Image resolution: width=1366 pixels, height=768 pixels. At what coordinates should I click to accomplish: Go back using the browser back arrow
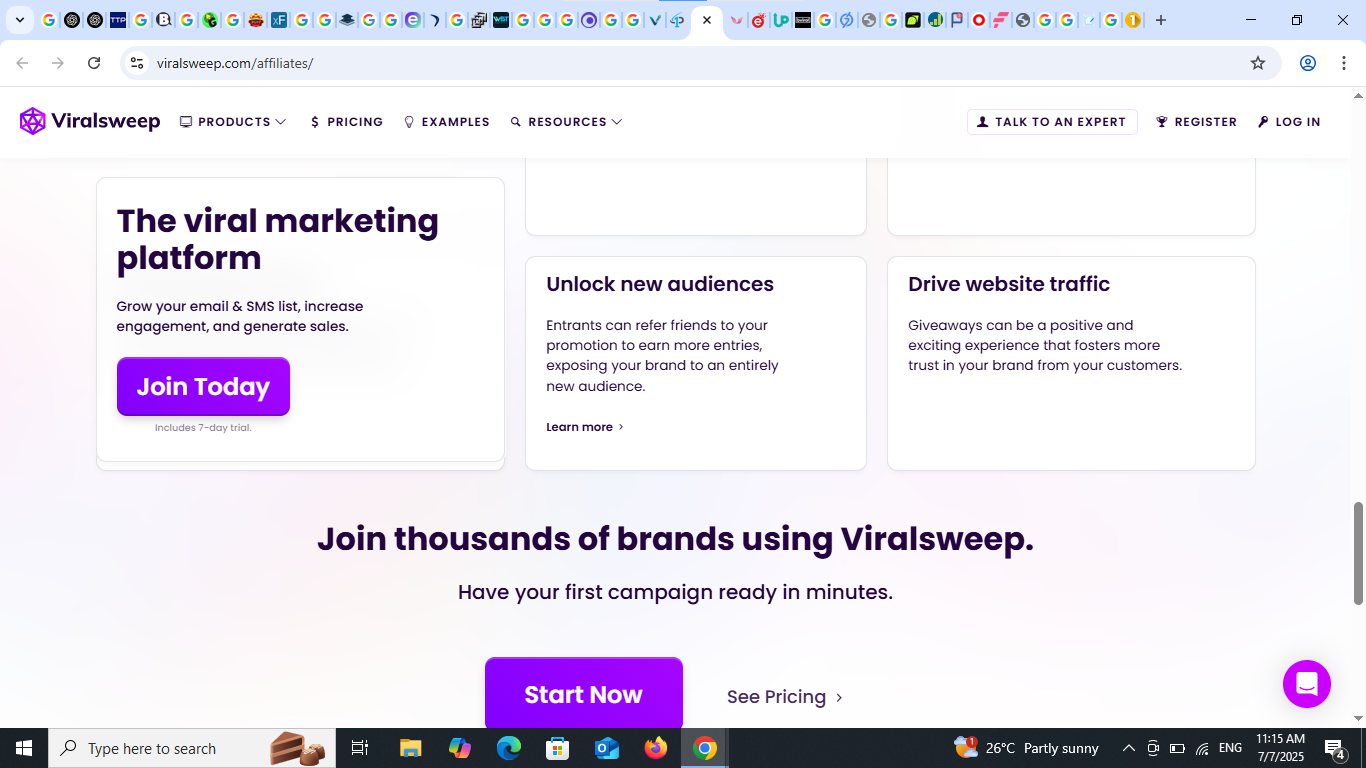click(22, 63)
